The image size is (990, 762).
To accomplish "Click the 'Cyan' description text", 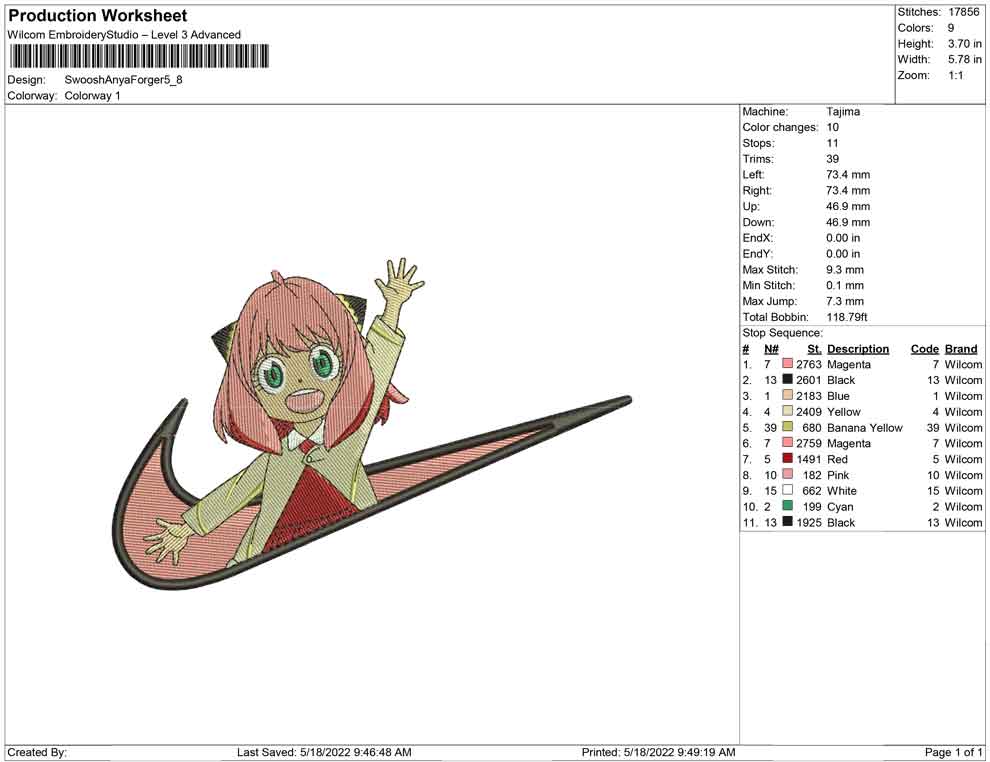I will [840, 506].
